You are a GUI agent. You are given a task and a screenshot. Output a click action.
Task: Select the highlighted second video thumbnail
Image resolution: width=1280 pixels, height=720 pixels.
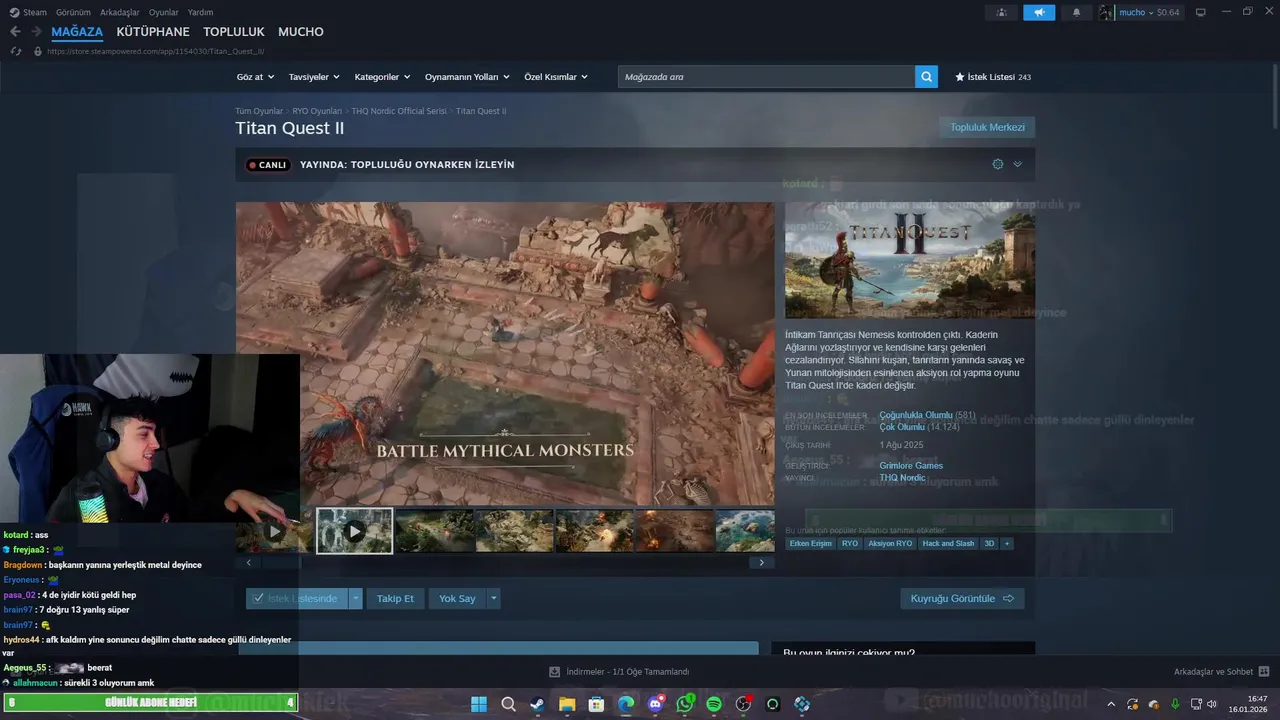pos(354,531)
